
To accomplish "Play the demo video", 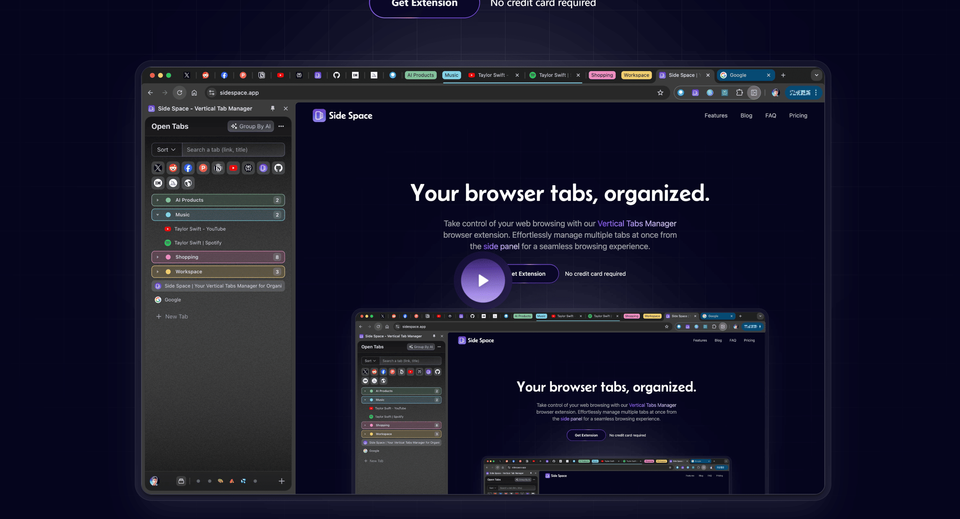I will pos(483,280).
